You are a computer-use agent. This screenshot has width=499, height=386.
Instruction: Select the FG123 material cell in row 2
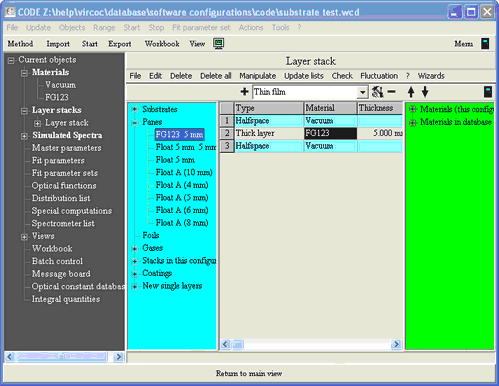pos(330,133)
